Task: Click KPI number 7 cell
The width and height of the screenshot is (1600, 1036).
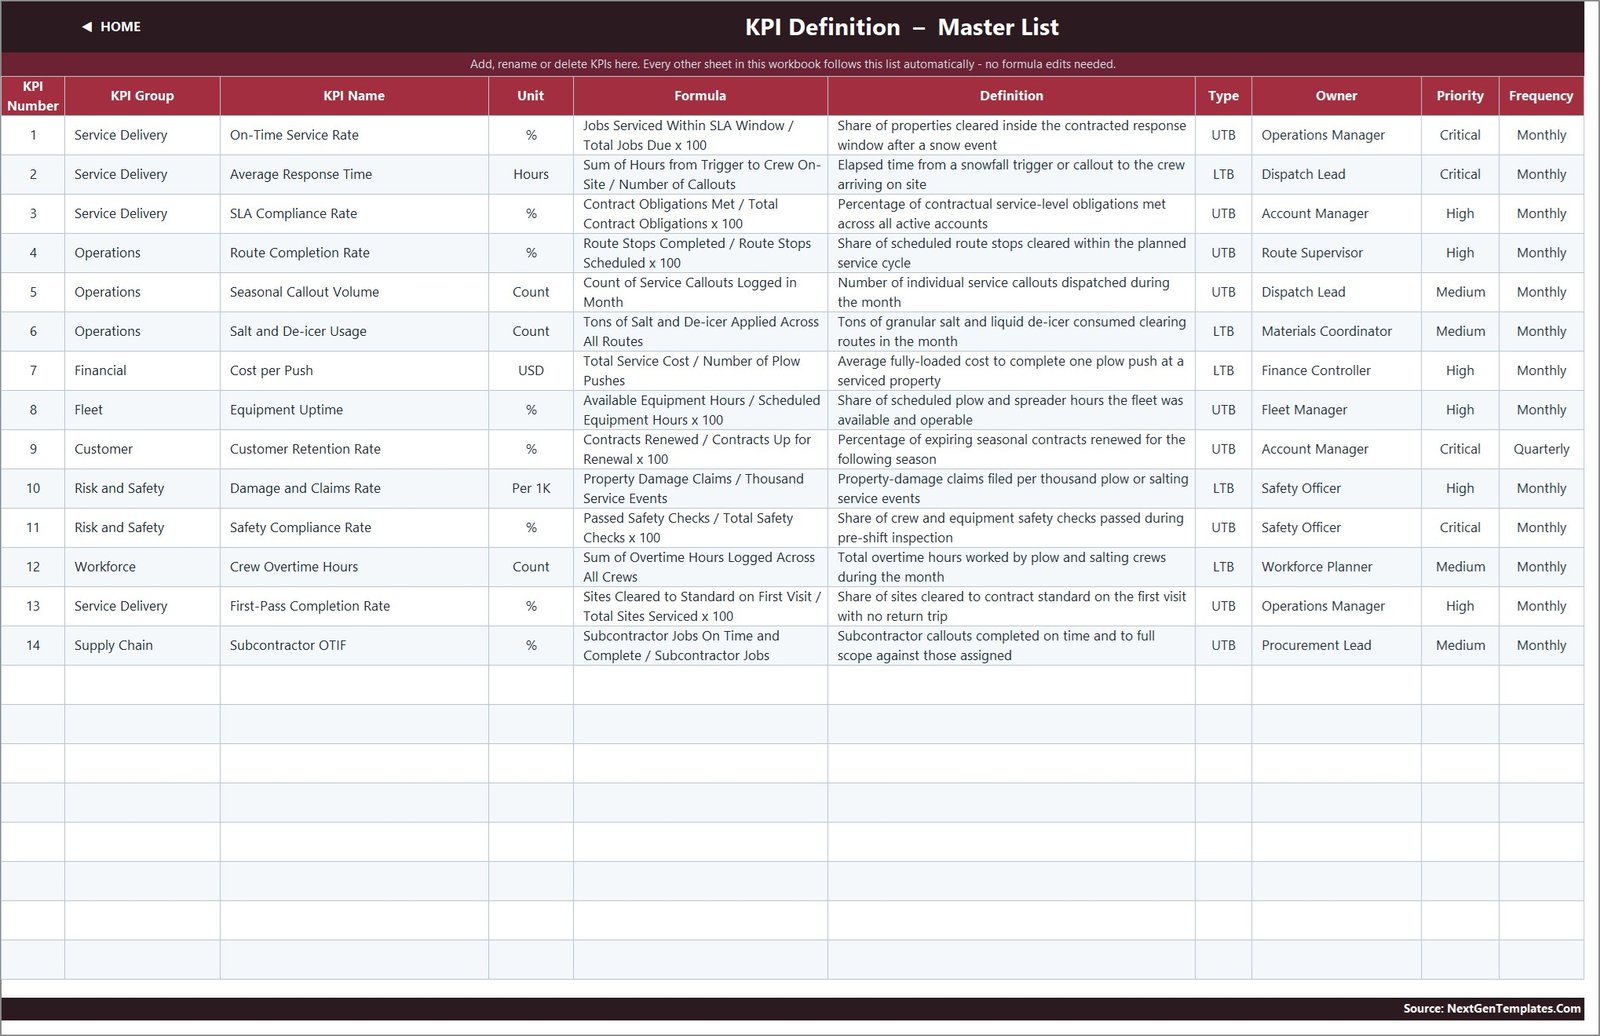Action: point(33,370)
